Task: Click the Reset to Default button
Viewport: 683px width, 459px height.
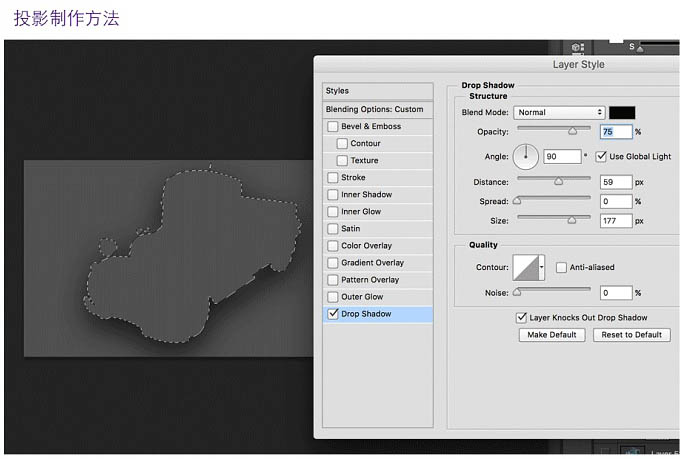Action: point(632,335)
